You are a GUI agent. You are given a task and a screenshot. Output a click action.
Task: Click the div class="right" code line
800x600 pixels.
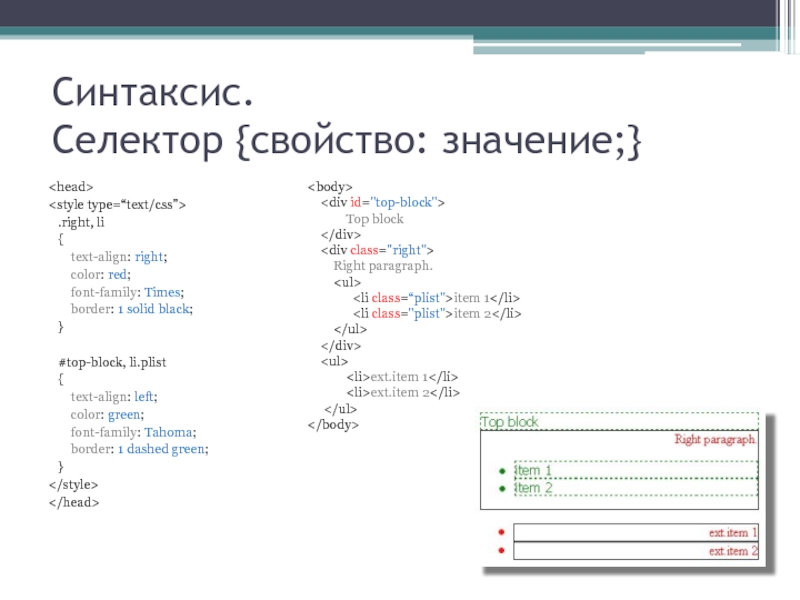pyautogui.click(x=376, y=250)
